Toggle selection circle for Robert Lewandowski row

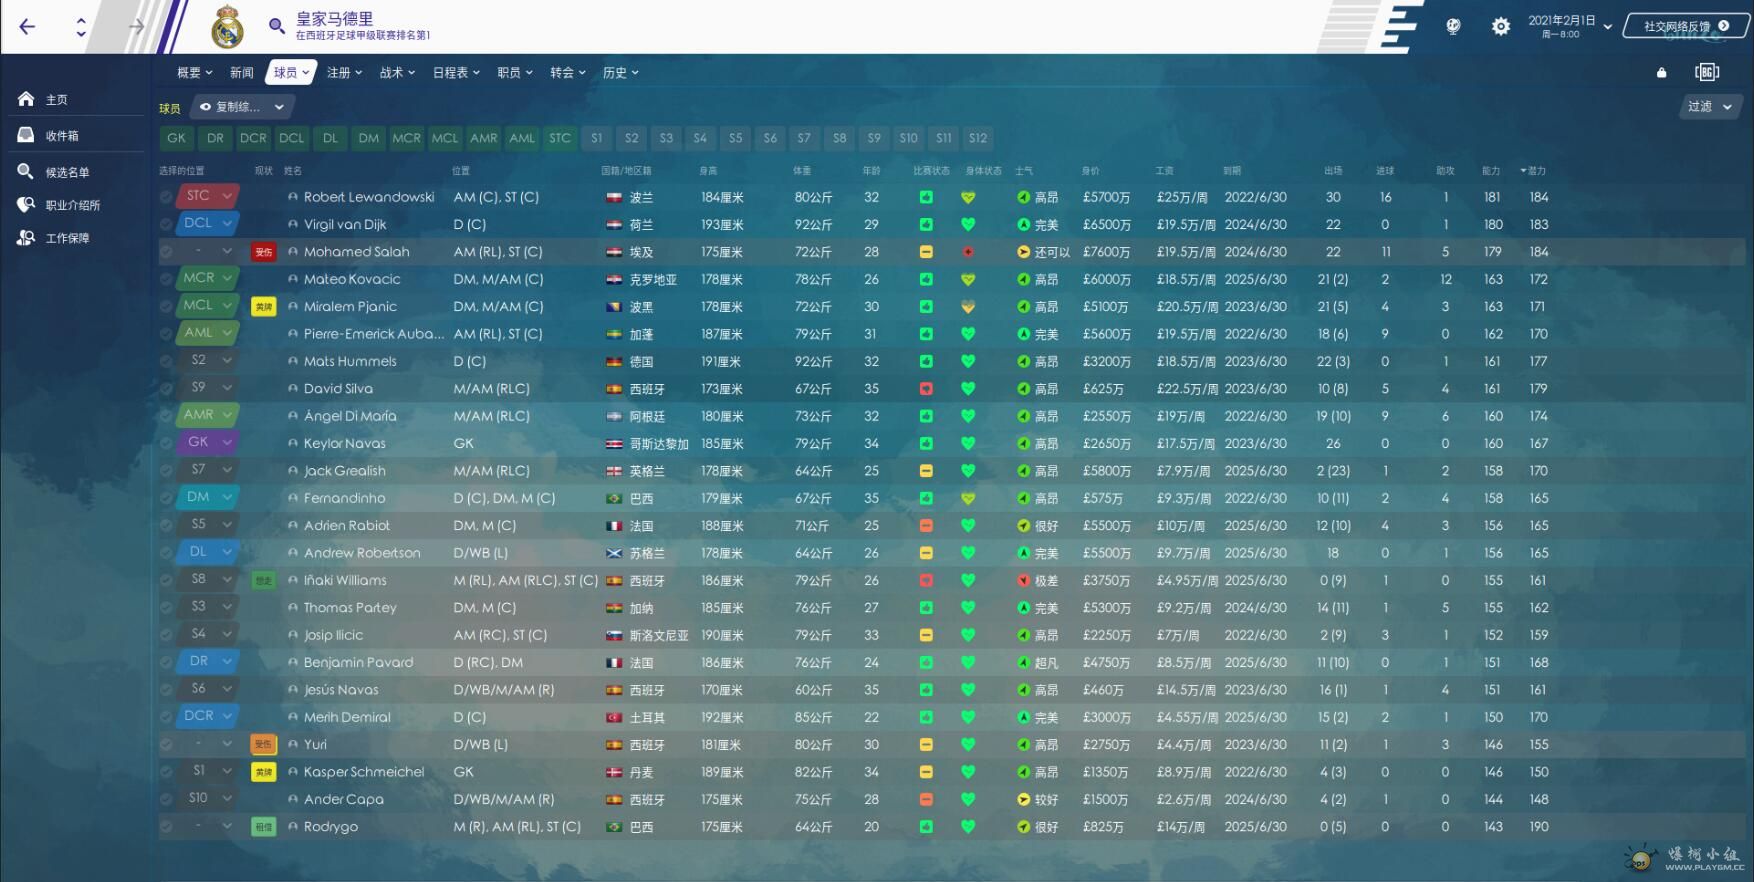pos(166,197)
